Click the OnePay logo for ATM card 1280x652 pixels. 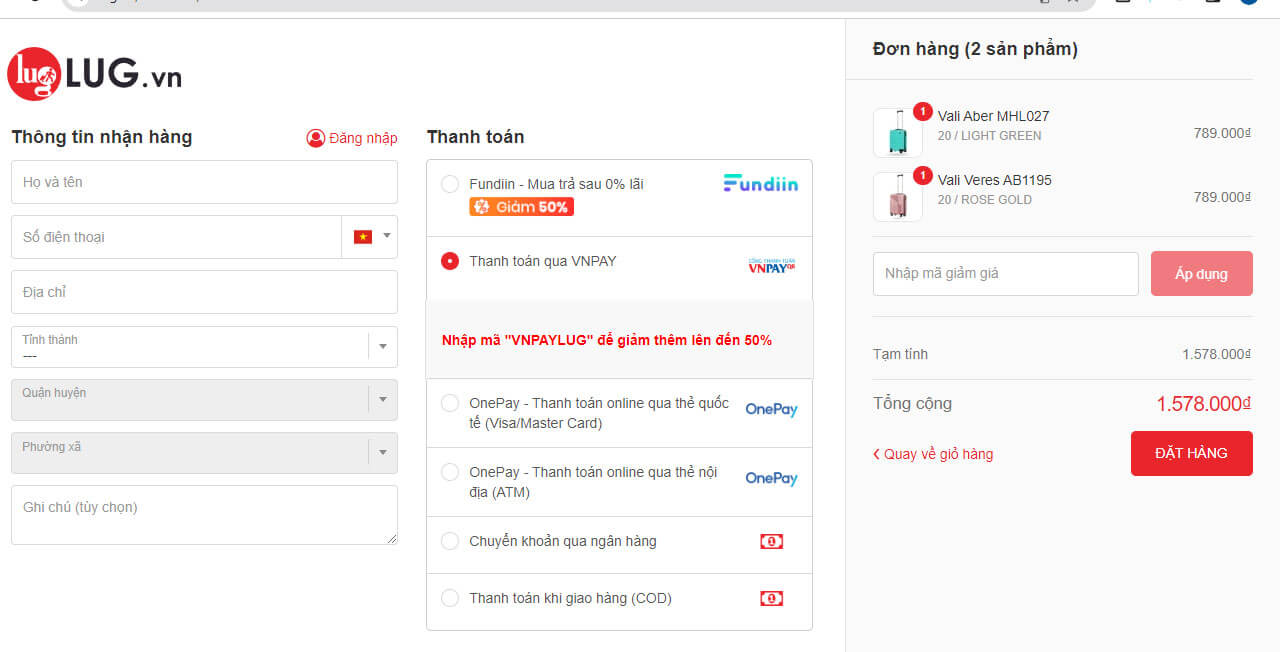click(771, 479)
